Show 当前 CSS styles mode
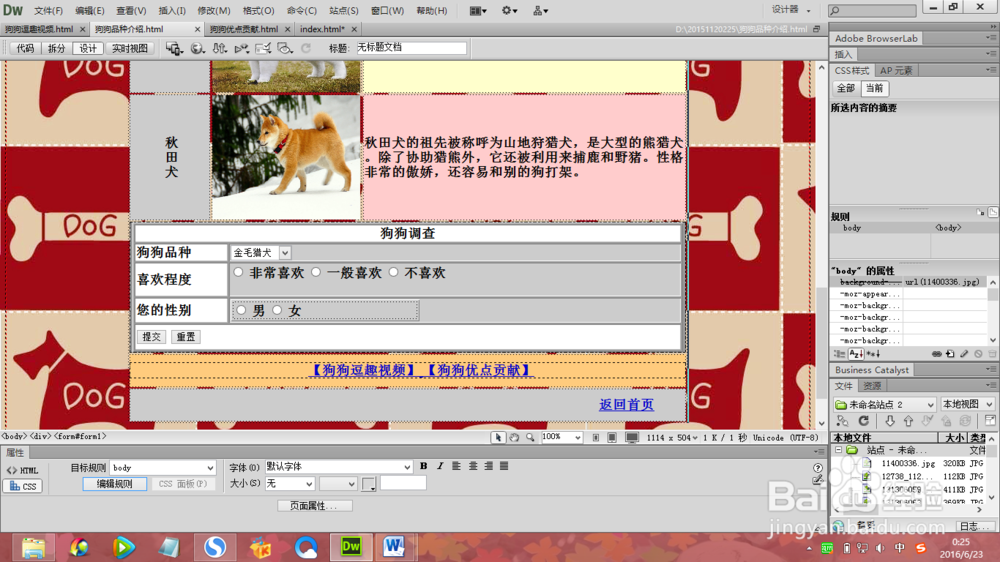Screen dimensions: 1000x562 [874, 88]
